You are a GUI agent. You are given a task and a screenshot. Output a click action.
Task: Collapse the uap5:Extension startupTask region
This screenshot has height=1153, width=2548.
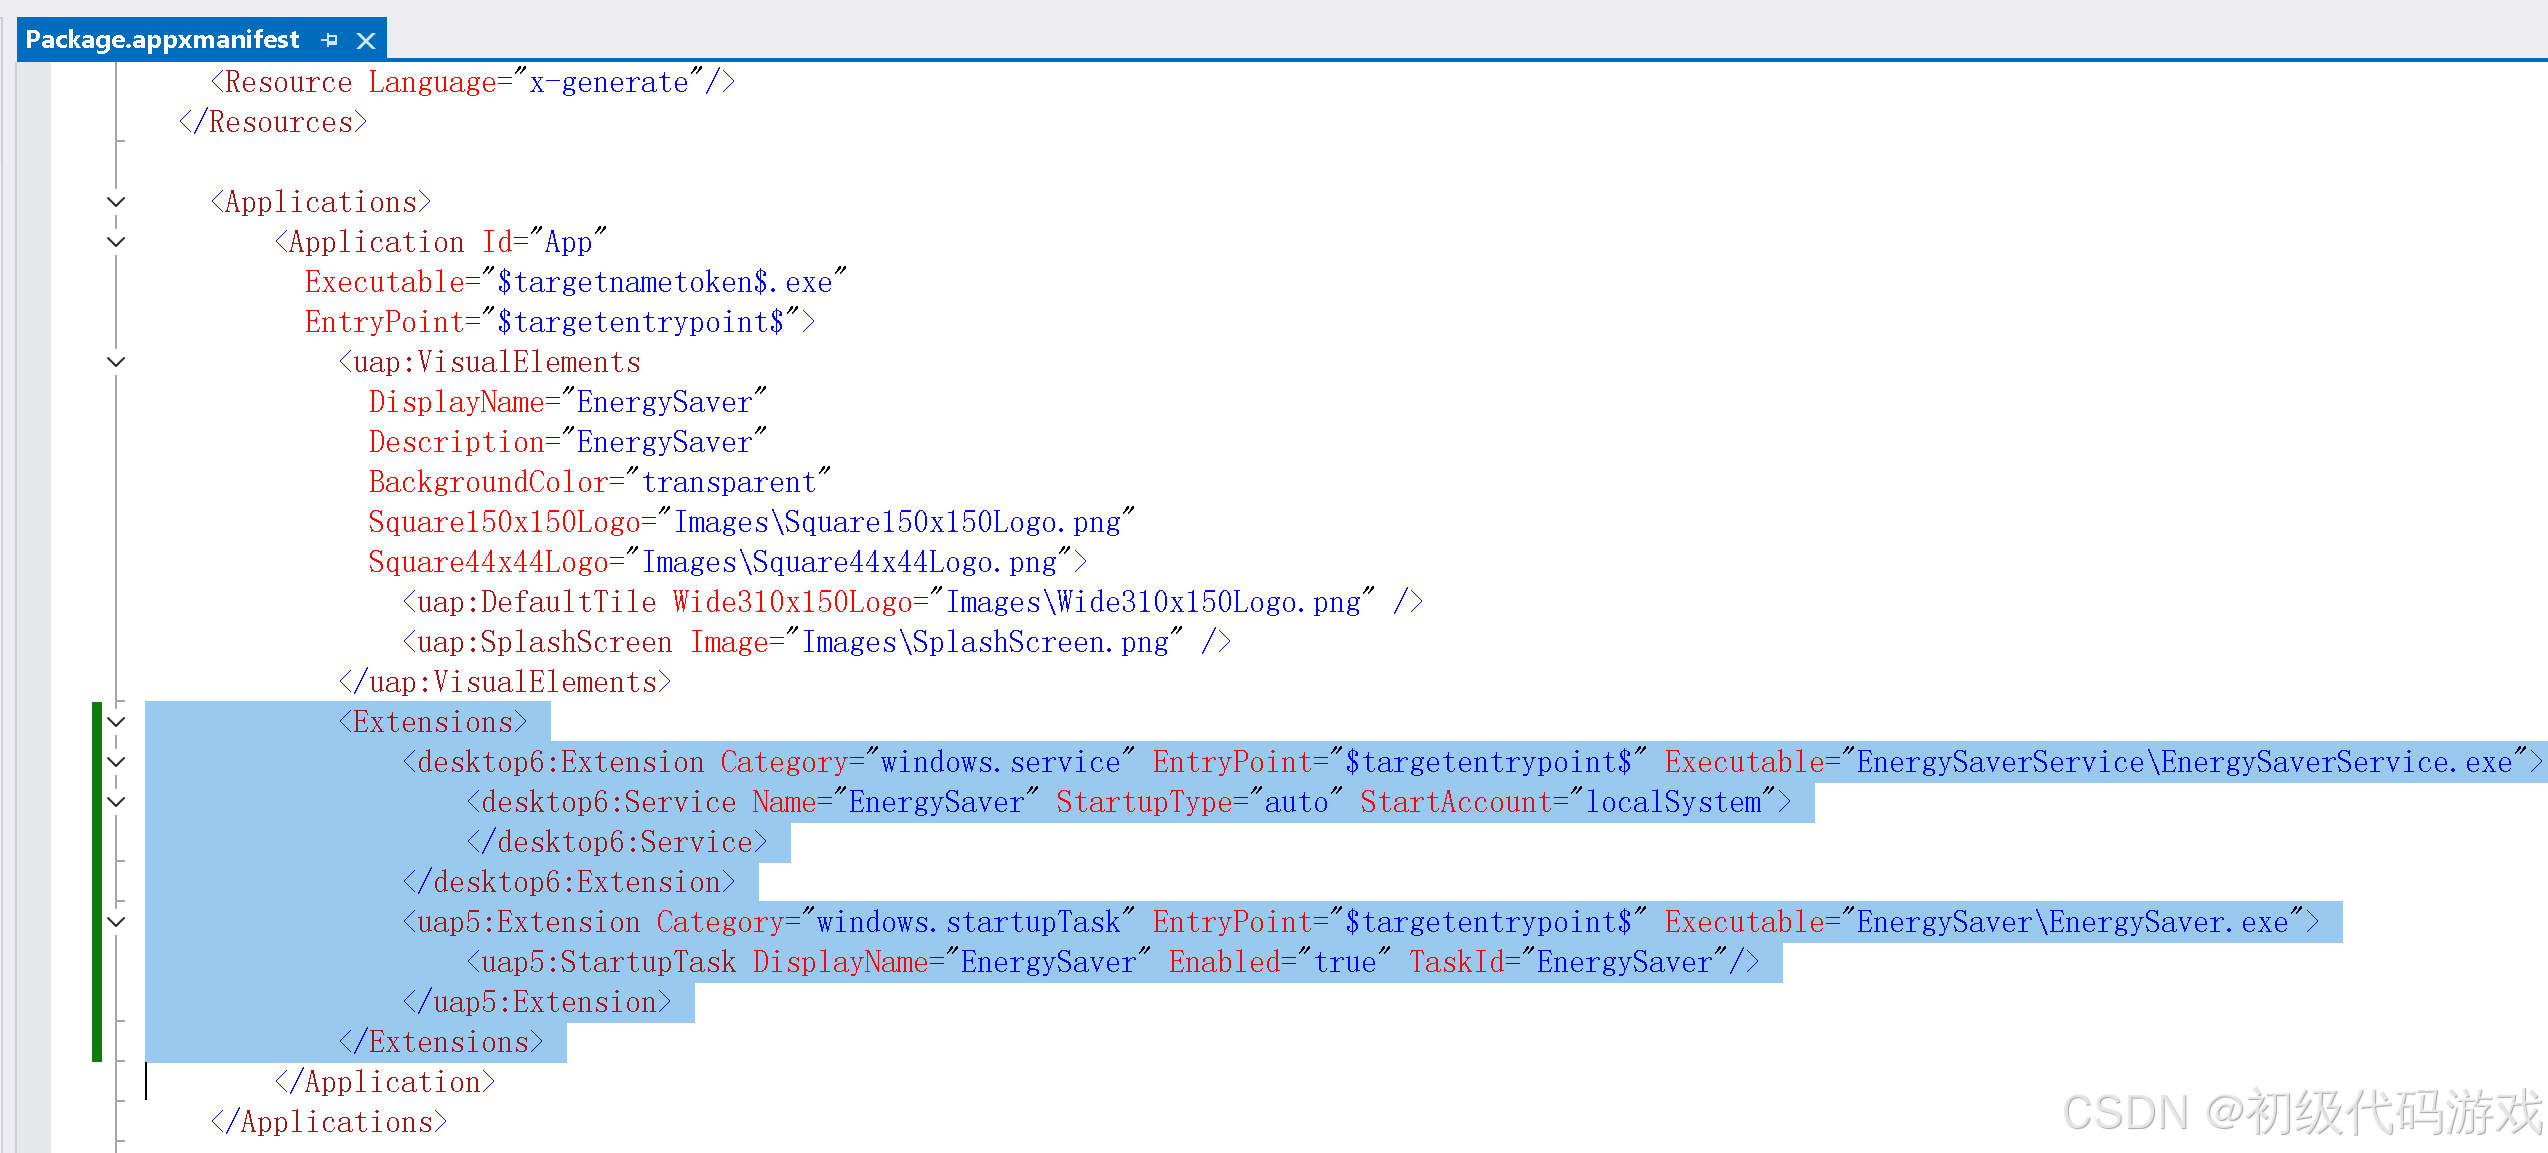pyautogui.click(x=116, y=922)
